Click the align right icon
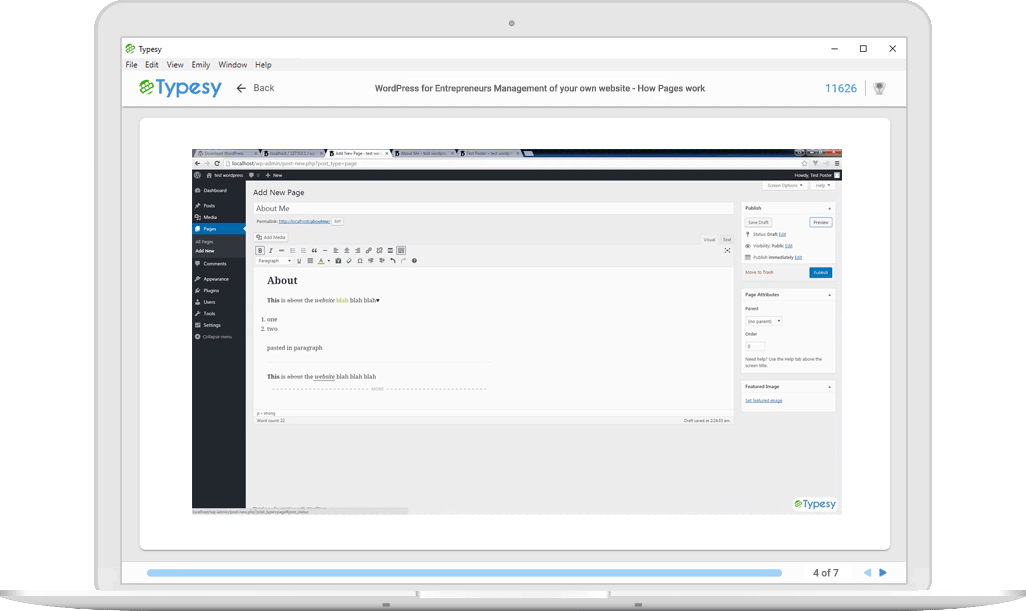The image size is (1026, 611). click(357, 251)
